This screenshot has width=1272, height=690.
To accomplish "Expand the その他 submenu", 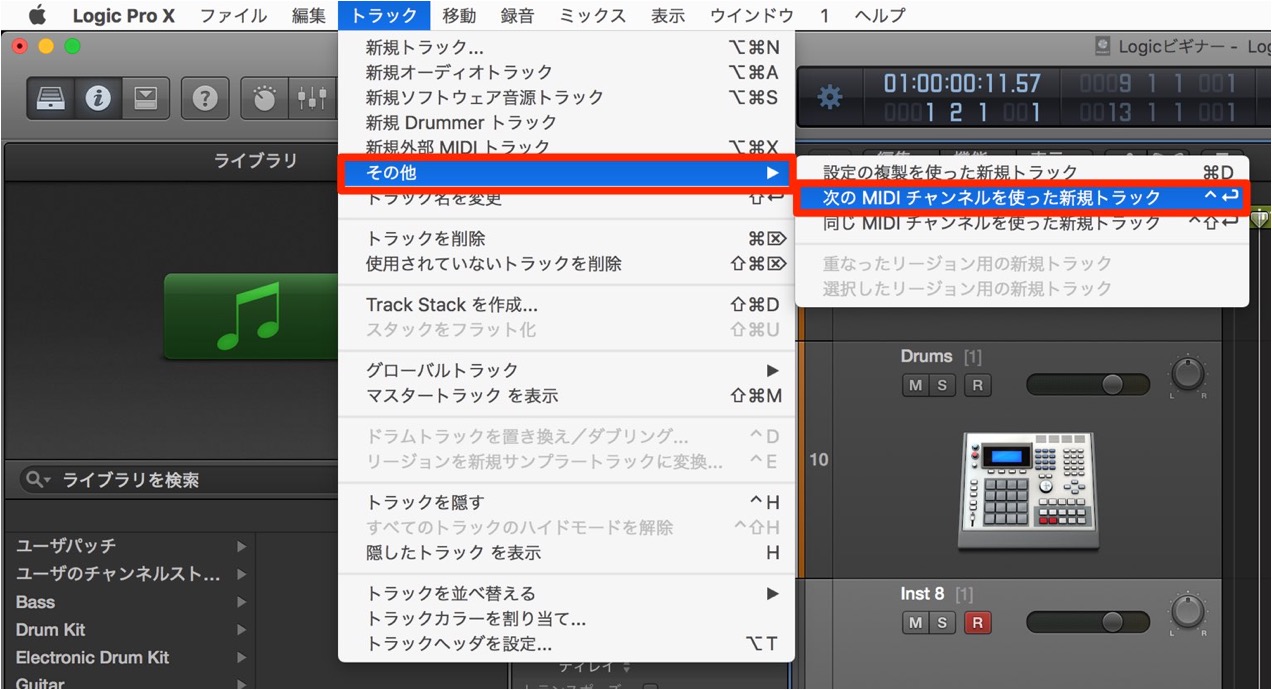I will 566,173.
